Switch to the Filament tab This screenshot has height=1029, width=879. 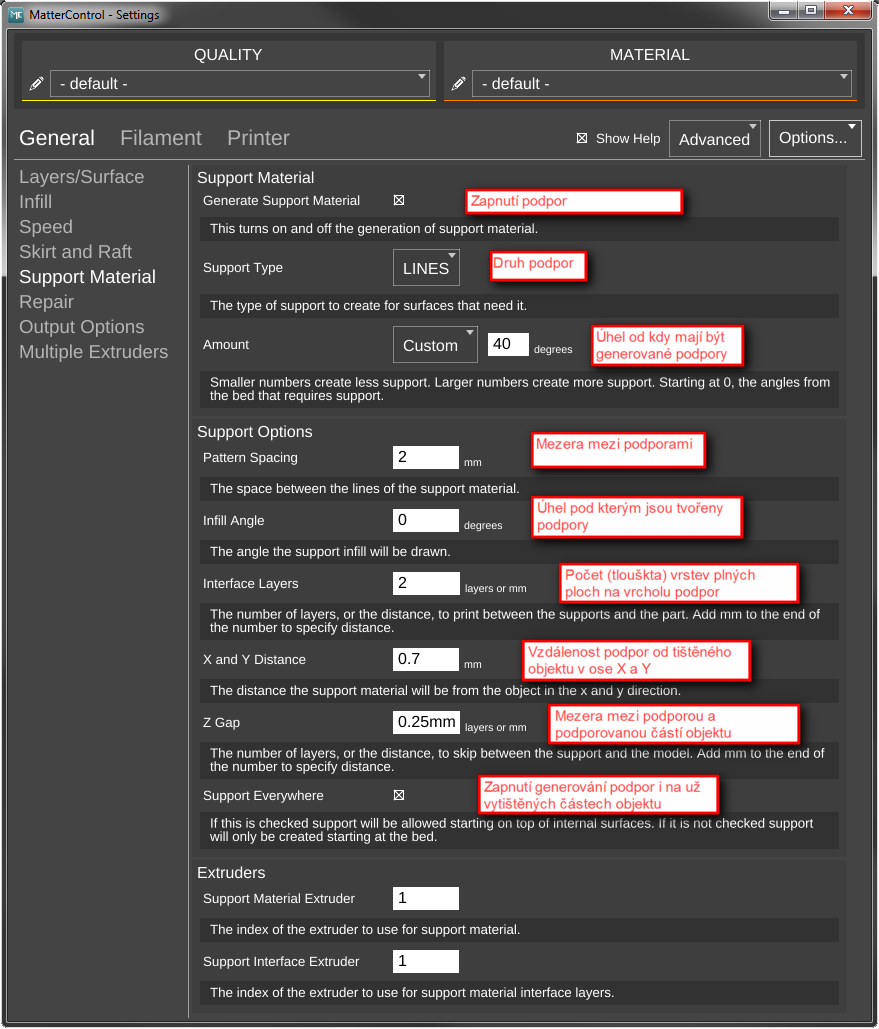(160, 138)
